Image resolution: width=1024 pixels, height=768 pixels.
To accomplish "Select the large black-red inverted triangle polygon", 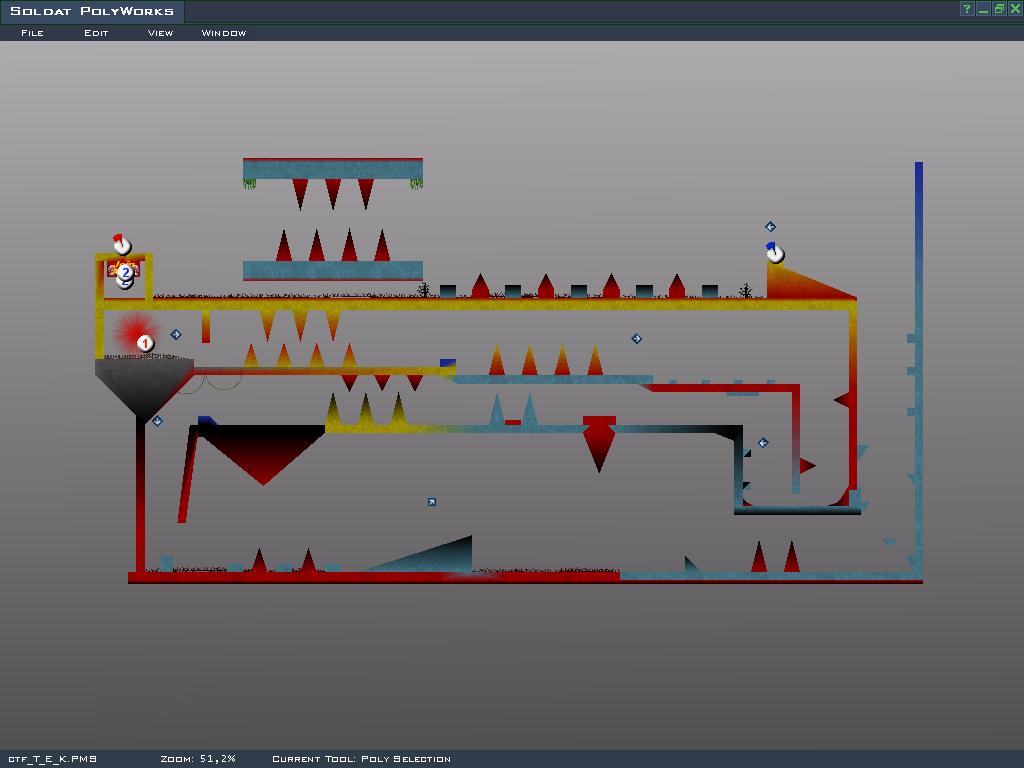I will click(x=263, y=450).
